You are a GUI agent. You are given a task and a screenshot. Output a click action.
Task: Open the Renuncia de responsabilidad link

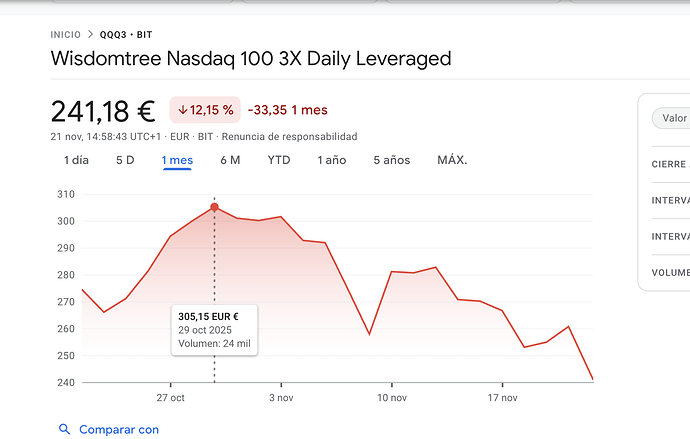(x=289, y=136)
